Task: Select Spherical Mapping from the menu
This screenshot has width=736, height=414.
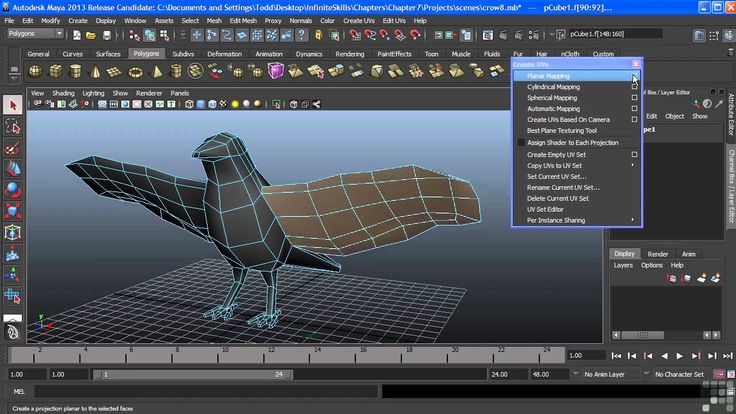Action: tap(552, 98)
